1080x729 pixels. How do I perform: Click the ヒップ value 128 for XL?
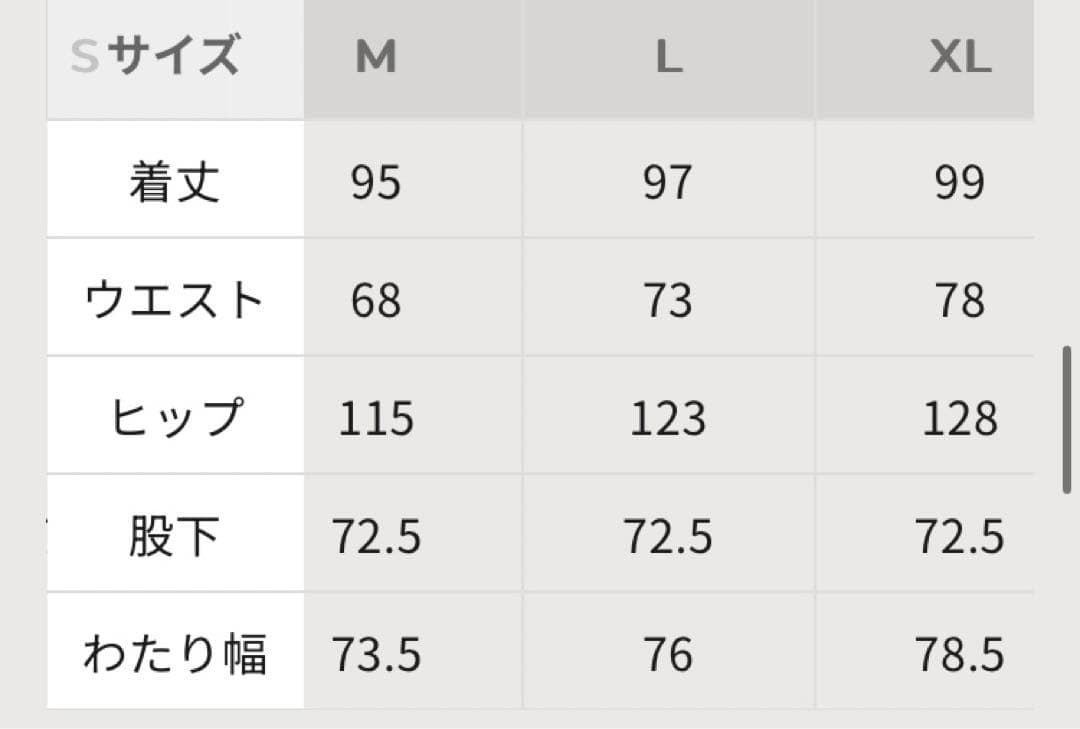(x=960, y=419)
